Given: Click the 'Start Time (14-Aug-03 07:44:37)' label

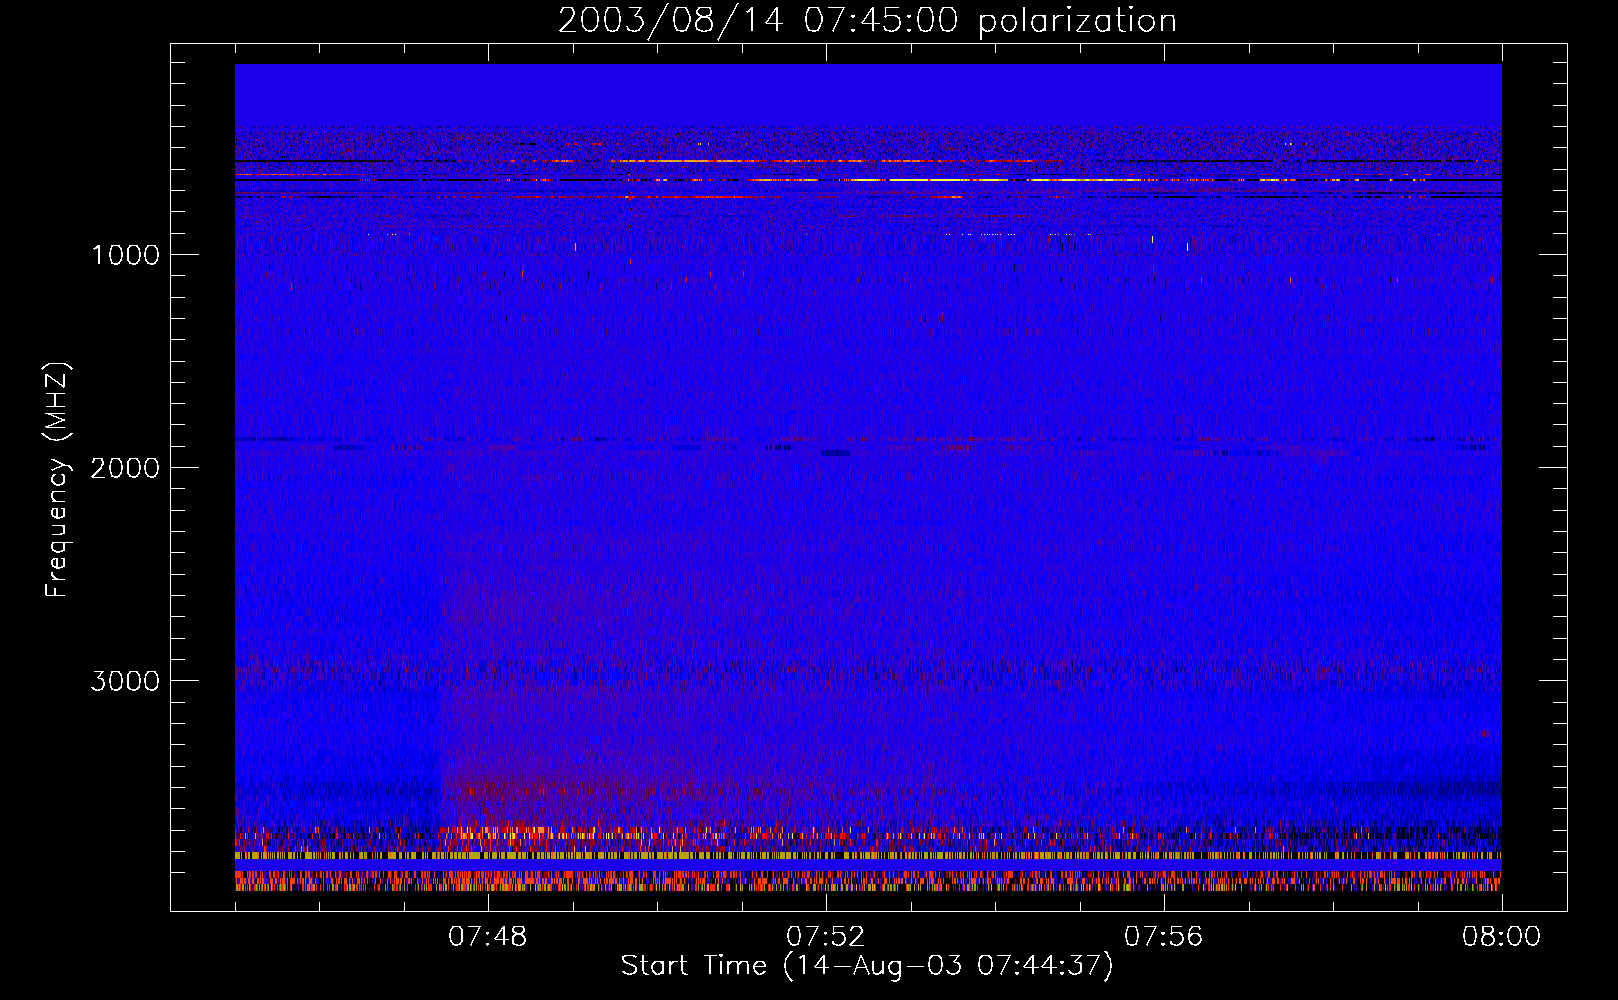Looking at the screenshot, I should pyautogui.click(x=867, y=966).
